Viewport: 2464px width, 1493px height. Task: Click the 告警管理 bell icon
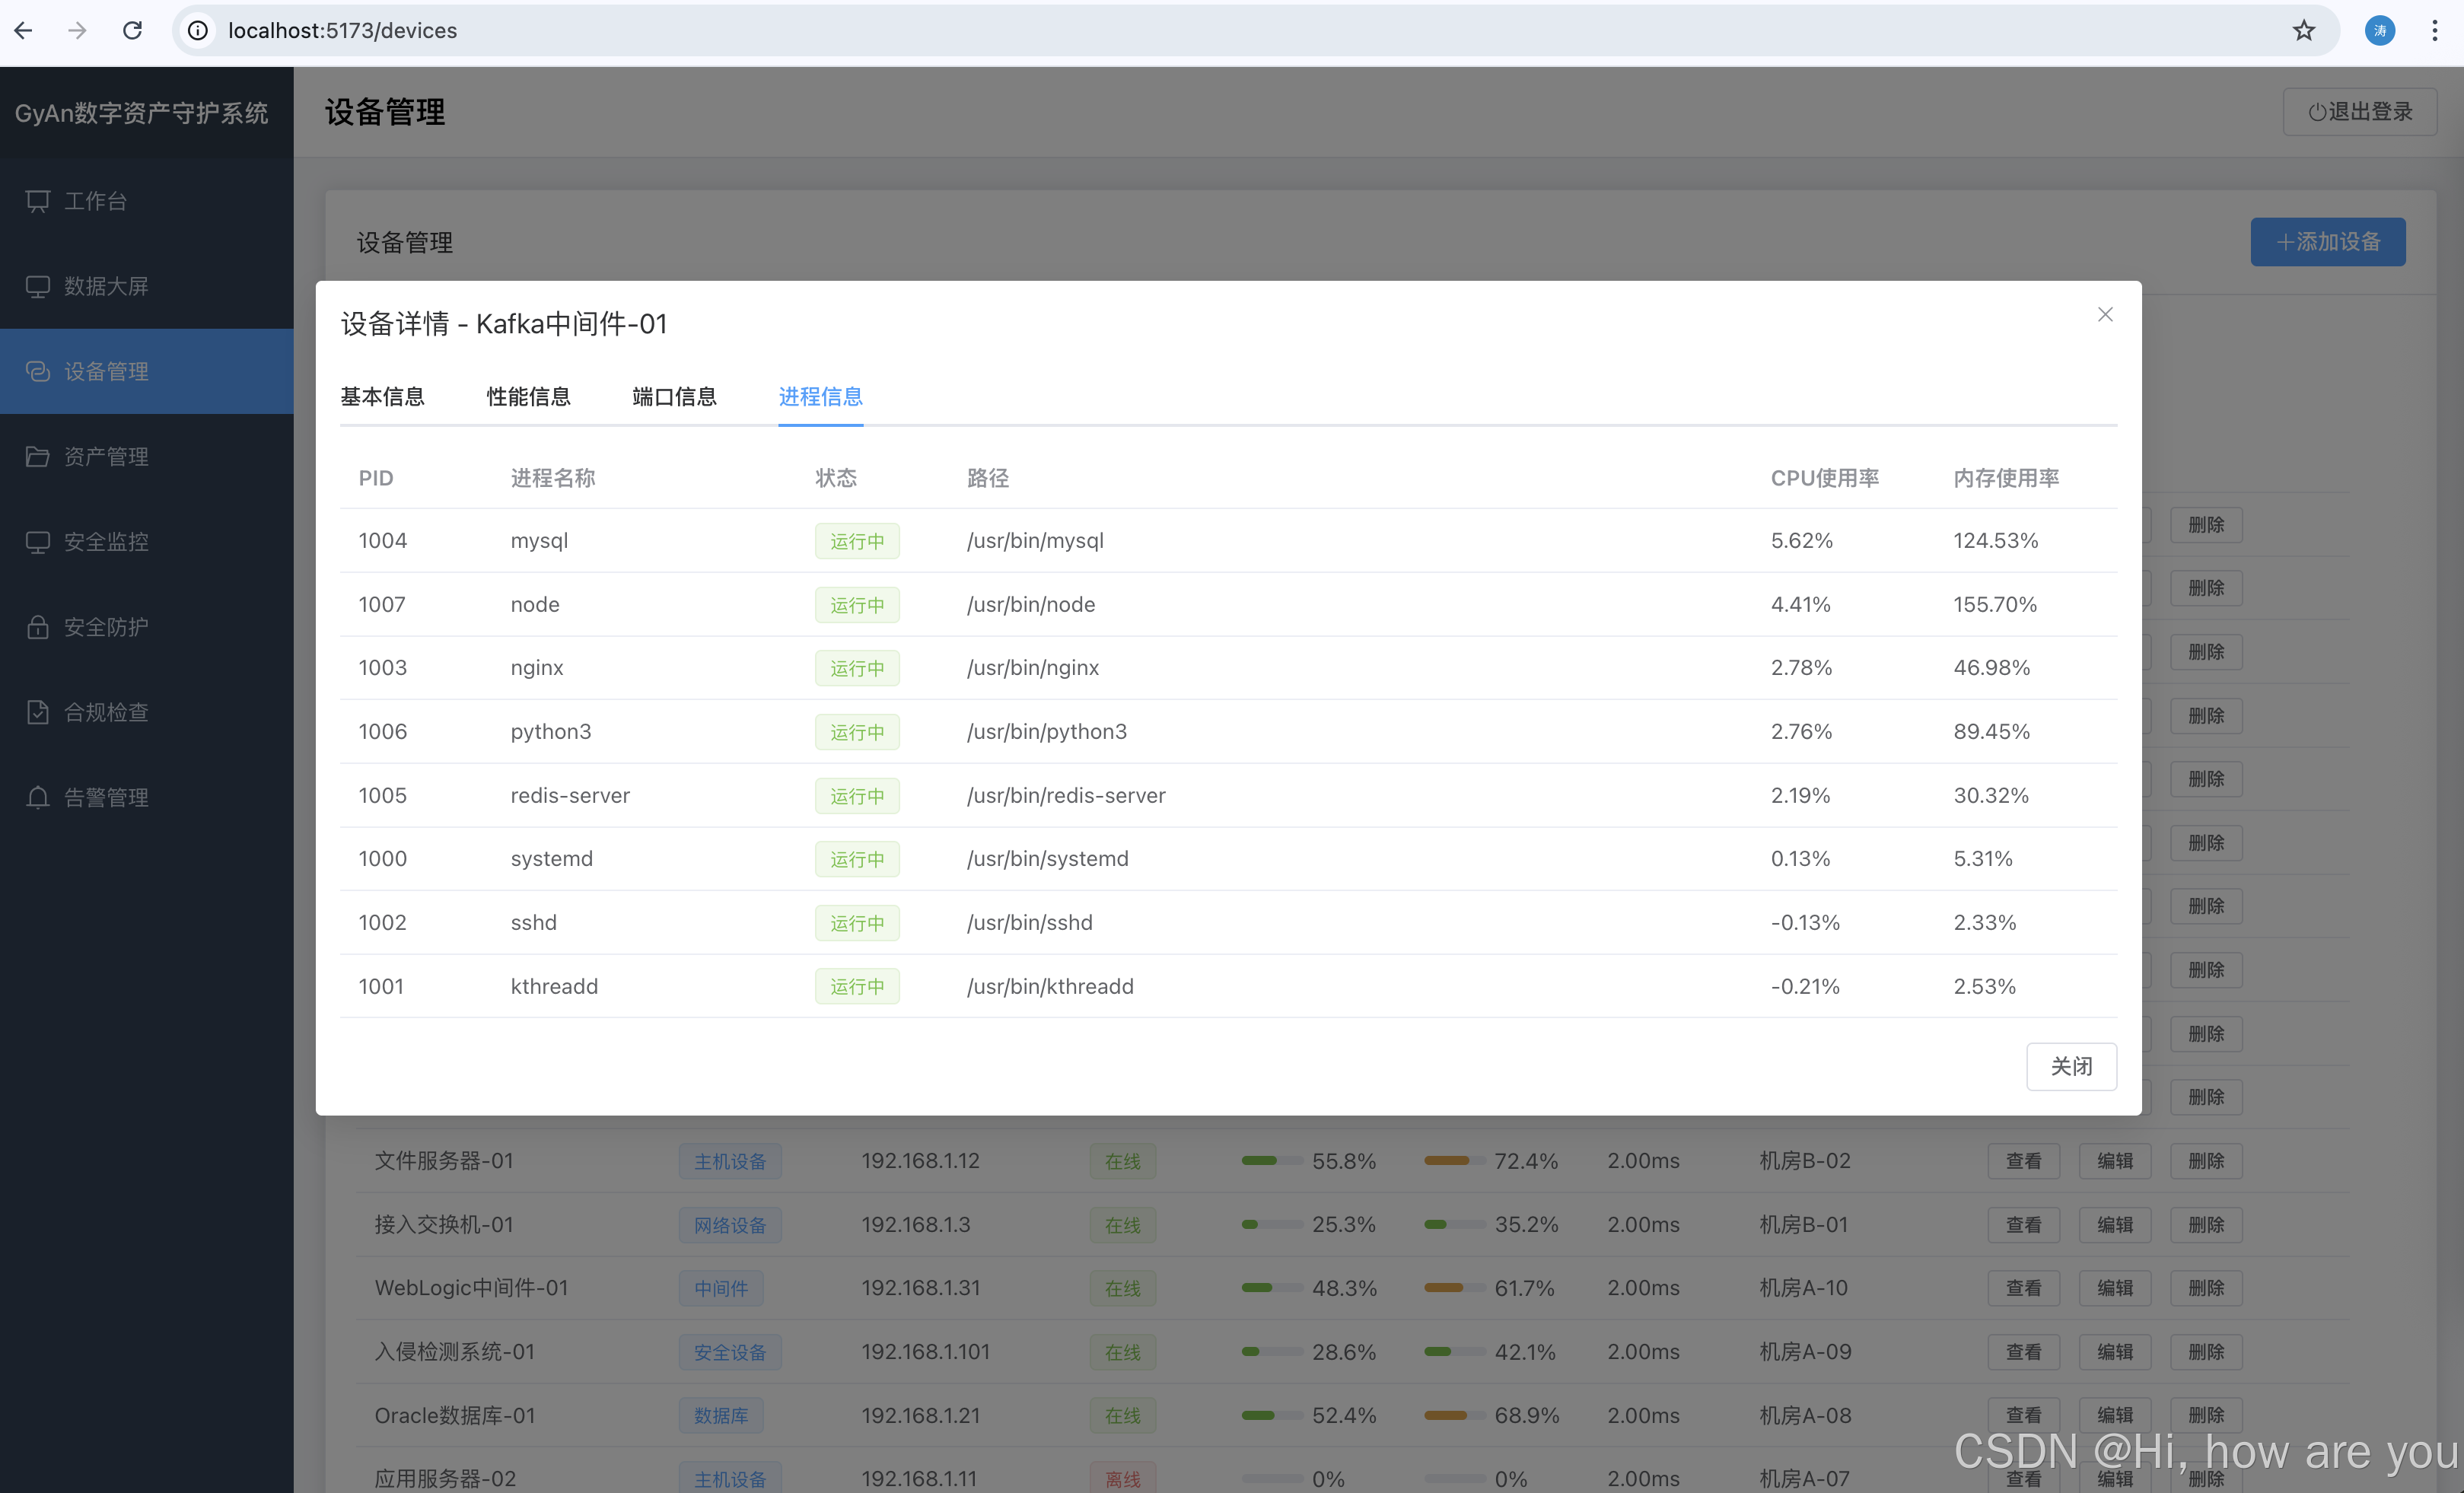tap(38, 797)
